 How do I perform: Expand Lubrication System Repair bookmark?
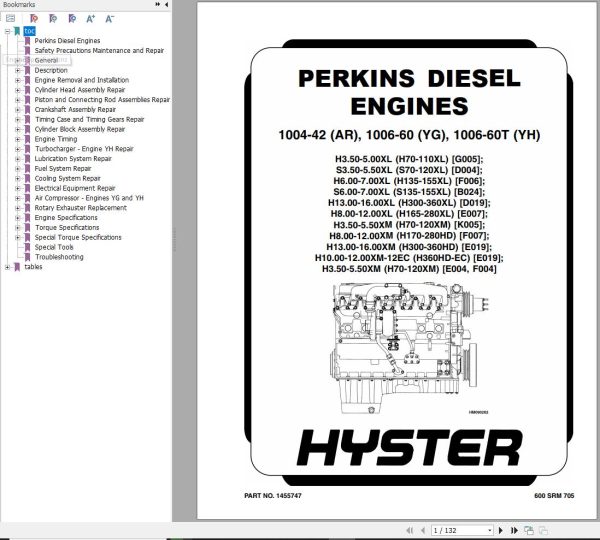[18, 159]
